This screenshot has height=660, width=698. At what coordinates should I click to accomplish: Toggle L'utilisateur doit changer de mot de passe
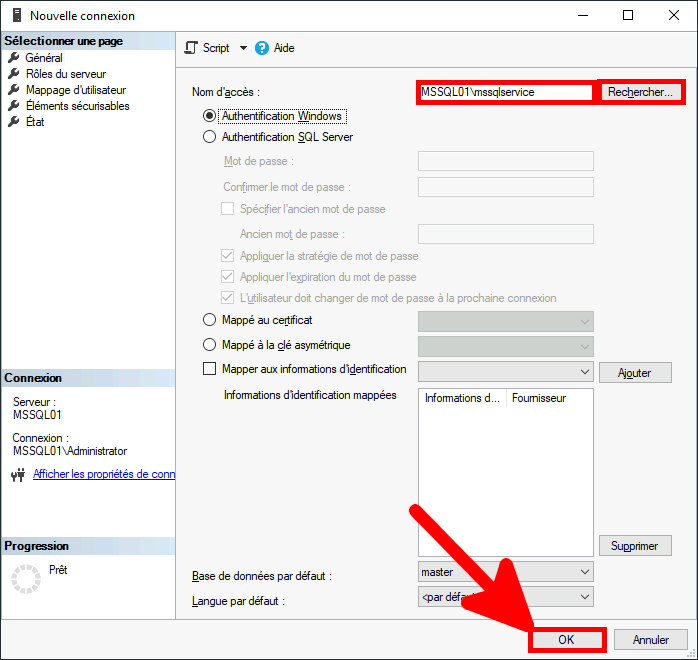pyautogui.click(x=227, y=298)
